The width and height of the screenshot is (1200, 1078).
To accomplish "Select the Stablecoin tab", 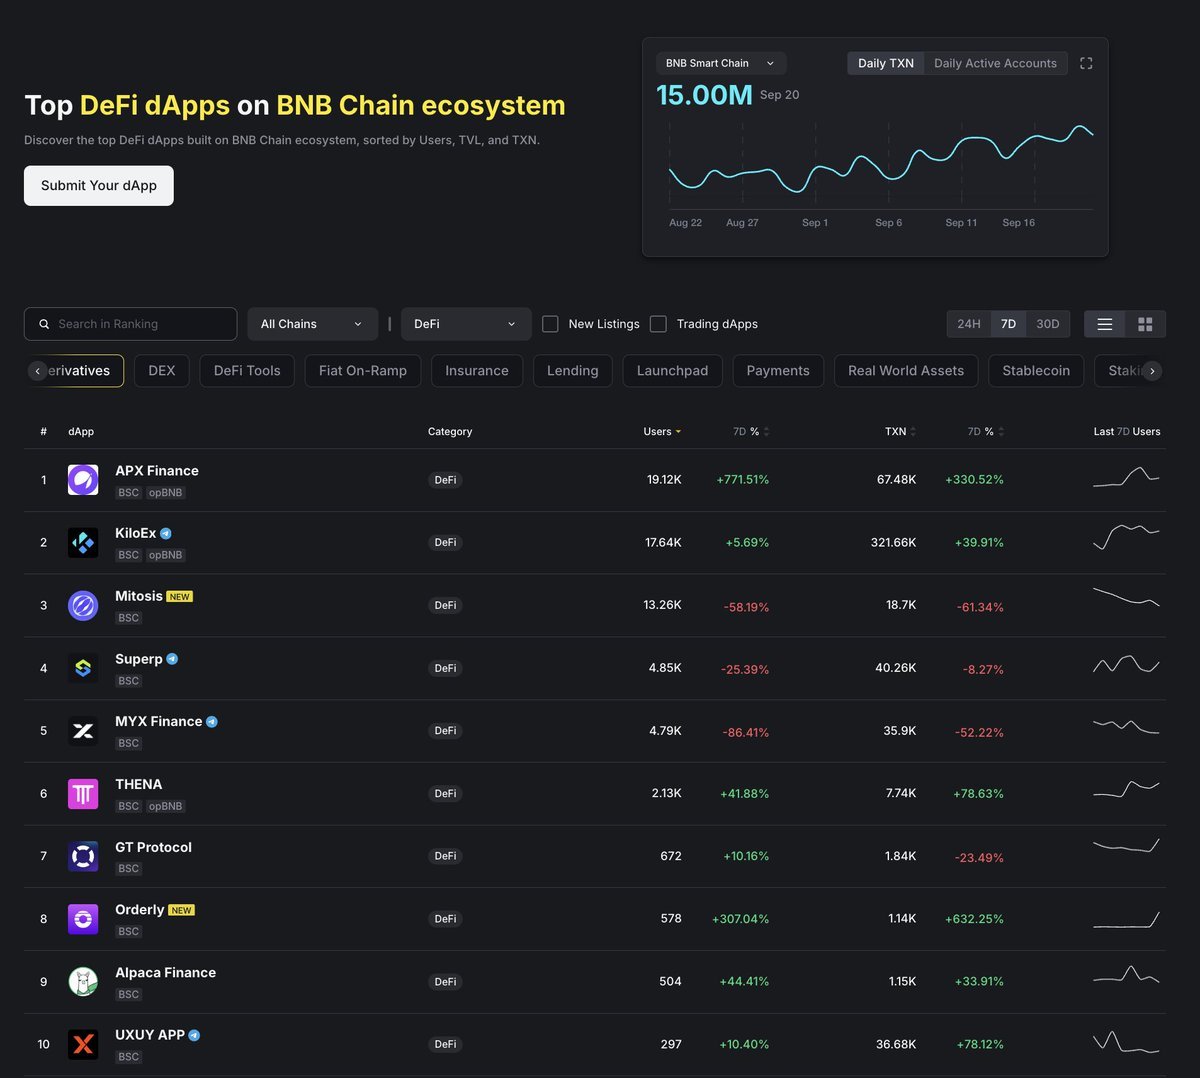I will (x=1036, y=371).
